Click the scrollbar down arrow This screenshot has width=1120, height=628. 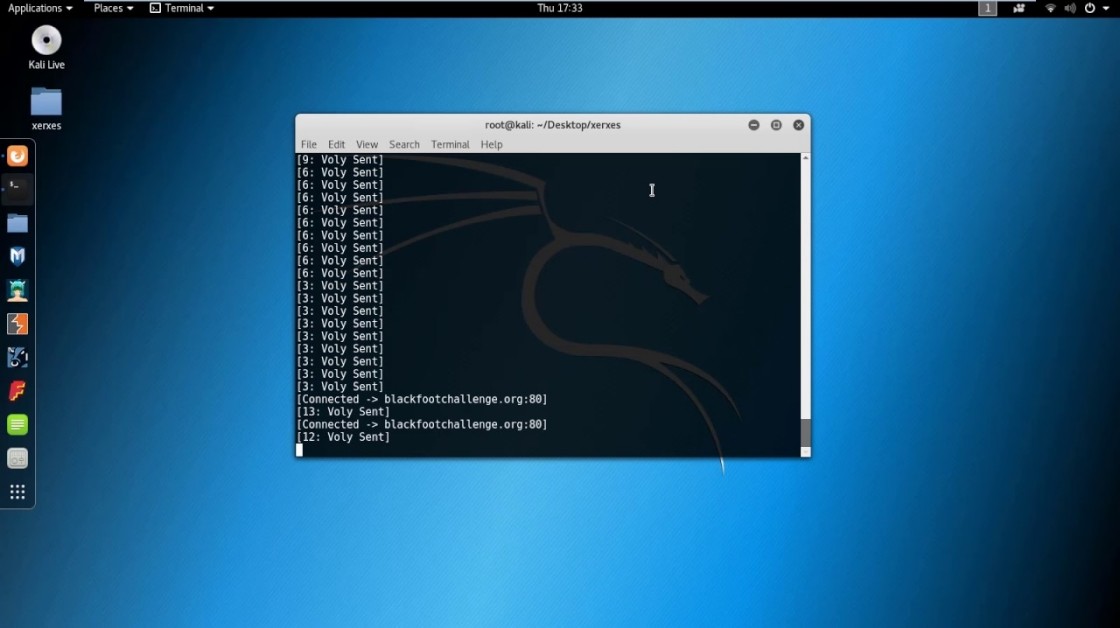click(806, 452)
